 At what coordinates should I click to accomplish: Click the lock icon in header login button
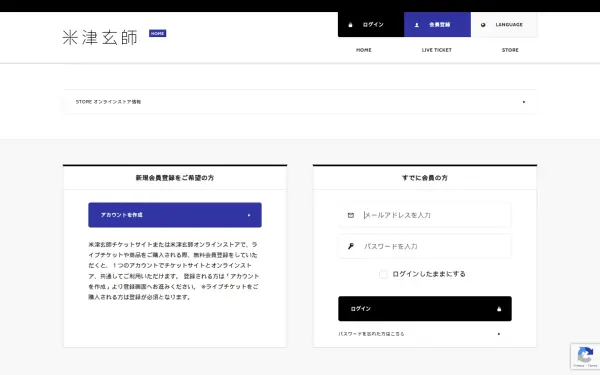point(350,25)
